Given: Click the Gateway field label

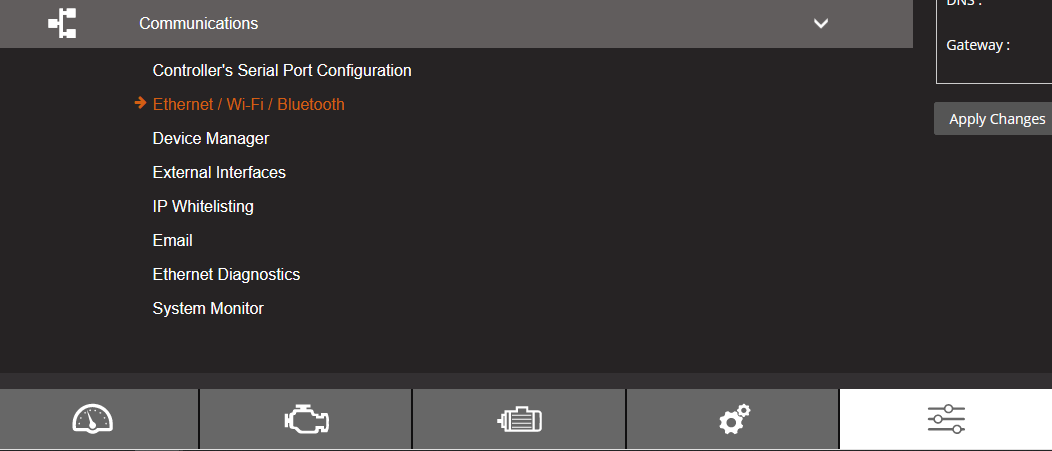Looking at the screenshot, I should (x=977, y=45).
